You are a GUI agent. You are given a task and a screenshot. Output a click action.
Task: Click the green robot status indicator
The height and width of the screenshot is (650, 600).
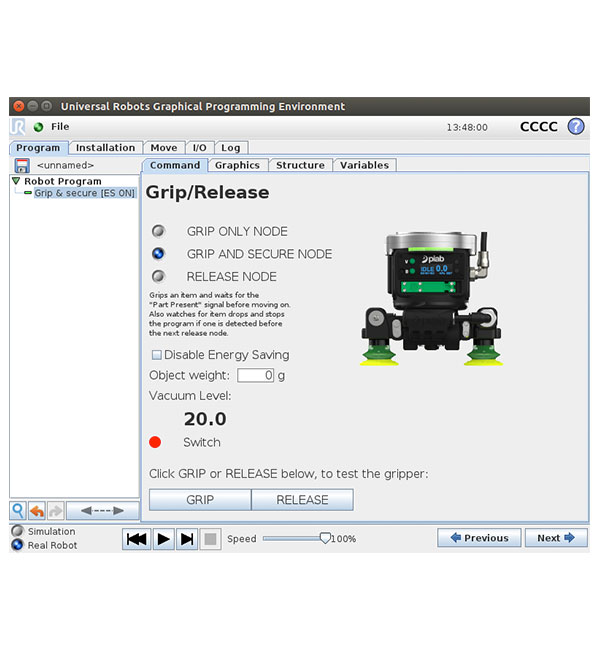(39, 127)
